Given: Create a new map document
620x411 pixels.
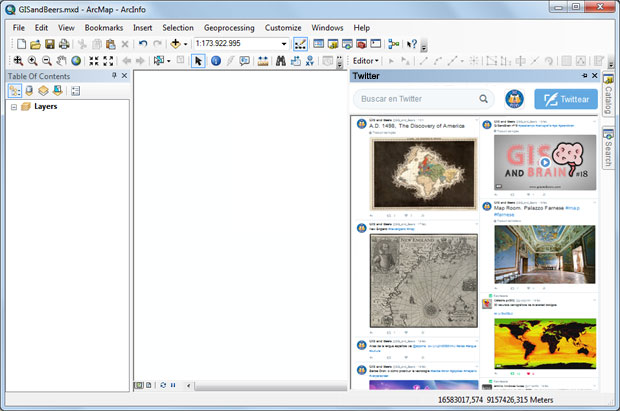Looking at the screenshot, I should pos(21,44).
